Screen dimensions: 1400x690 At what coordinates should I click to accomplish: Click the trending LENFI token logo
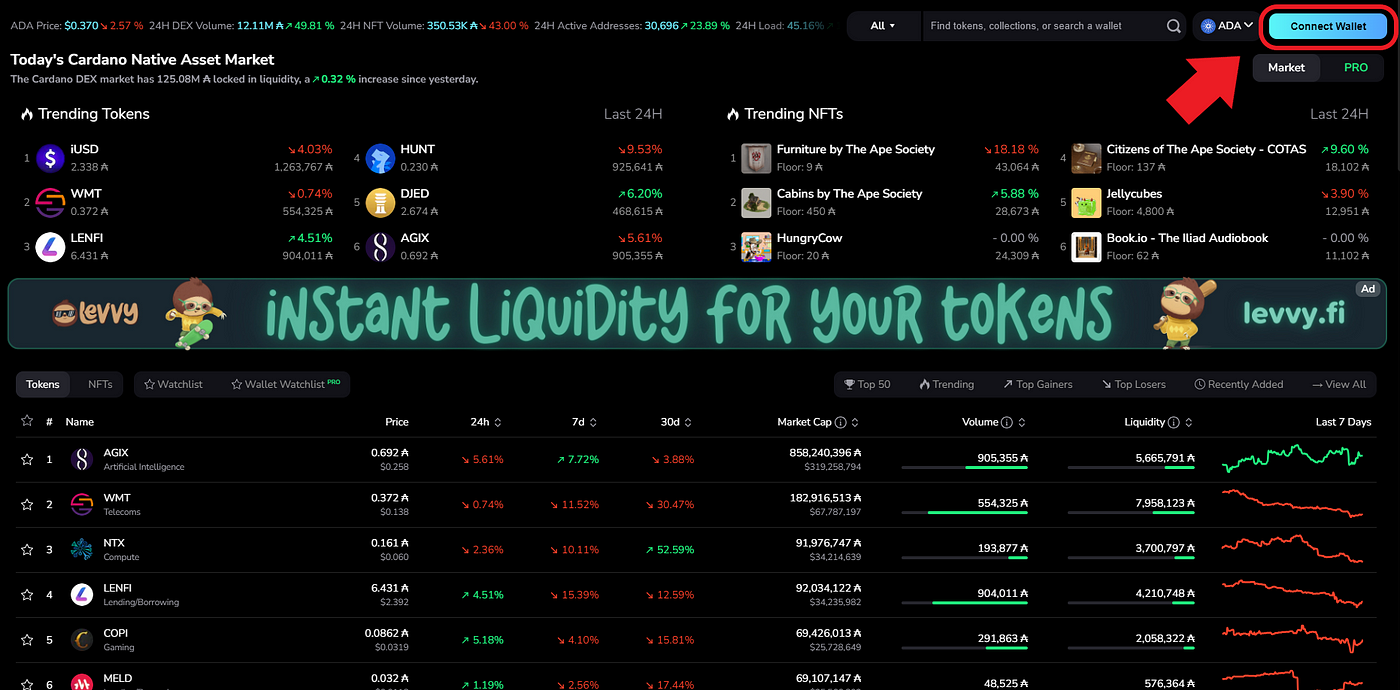click(51, 247)
